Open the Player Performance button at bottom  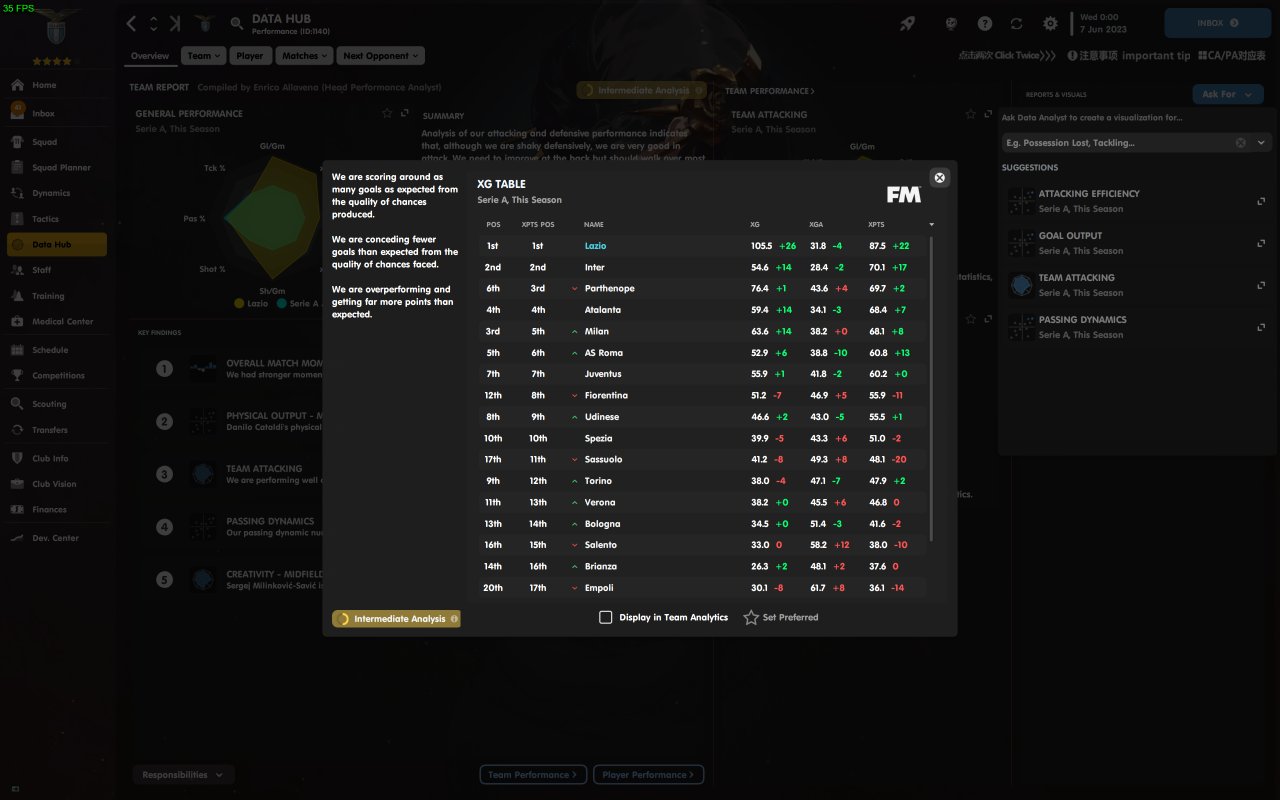coord(649,774)
